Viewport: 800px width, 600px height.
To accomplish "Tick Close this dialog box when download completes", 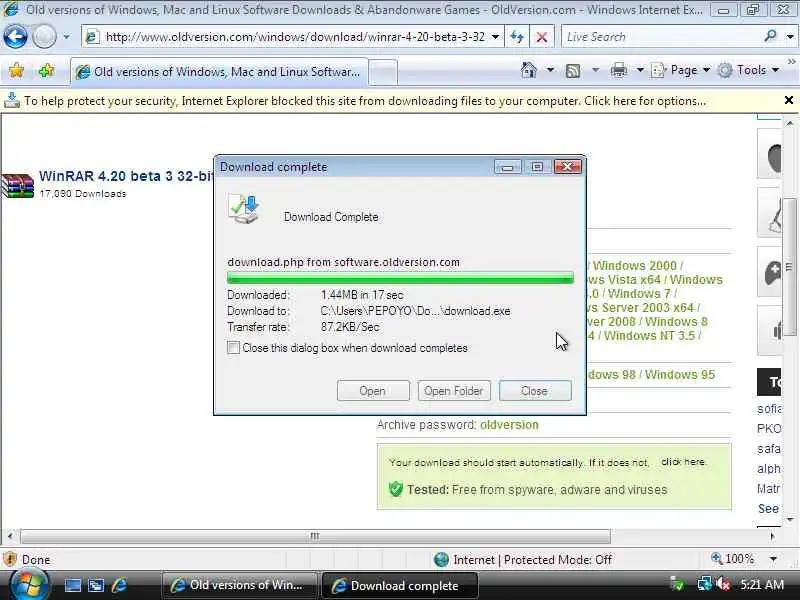I will [x=233, y=348].
